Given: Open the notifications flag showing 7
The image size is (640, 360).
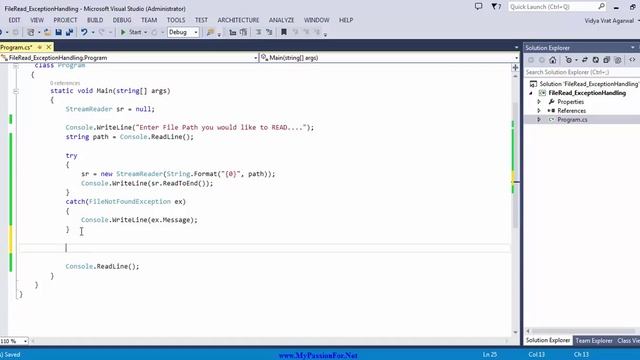Looking at the screenshot, I should [496, 7].
